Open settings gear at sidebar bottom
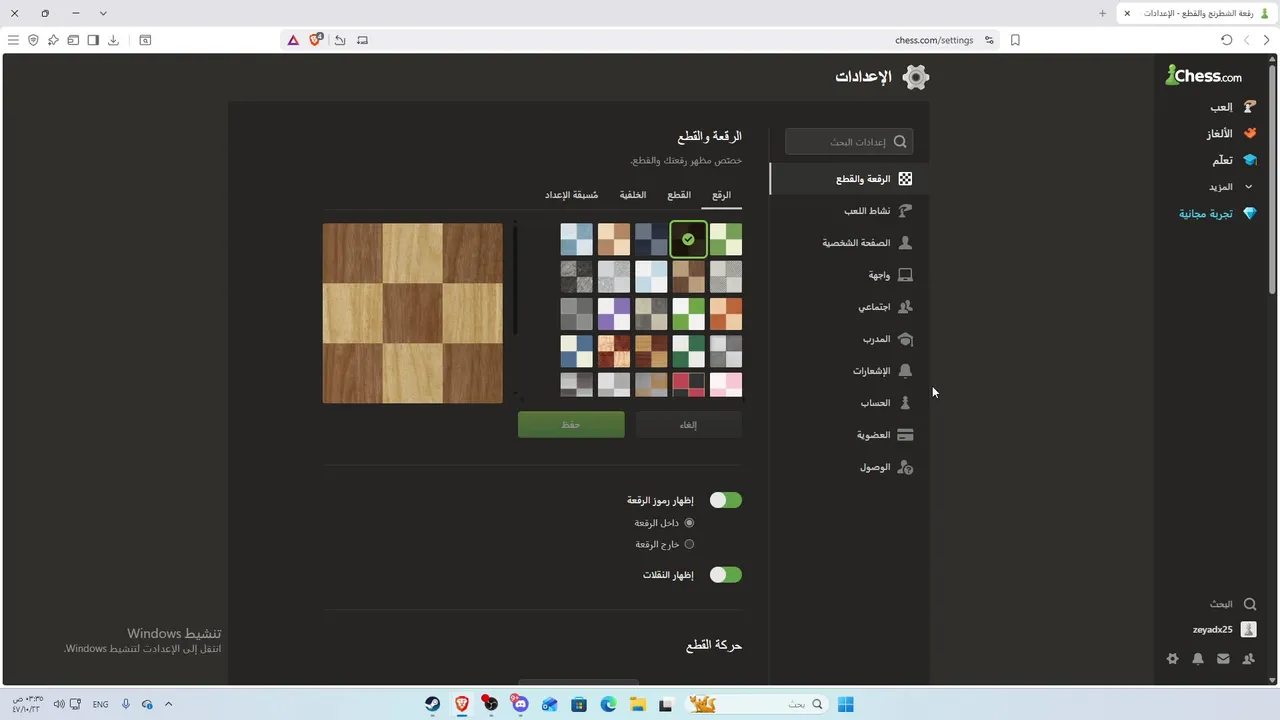Viewport: 1280px width, 720px height. pyautogui.click(x=1172, y=659)
